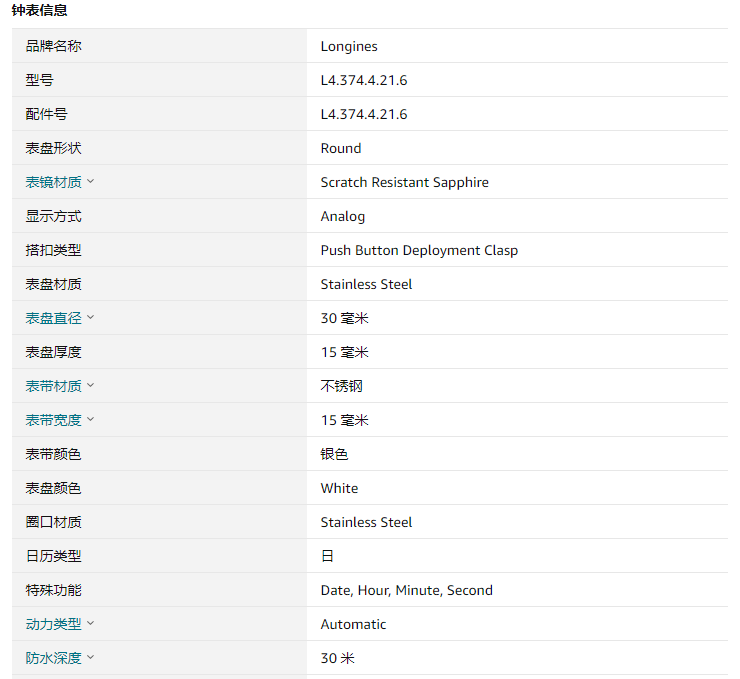Image resolution: width=740 pixels, height=679 pixels.
Task: Select the 日 calendar type value
Action: [x=327, y=556]
